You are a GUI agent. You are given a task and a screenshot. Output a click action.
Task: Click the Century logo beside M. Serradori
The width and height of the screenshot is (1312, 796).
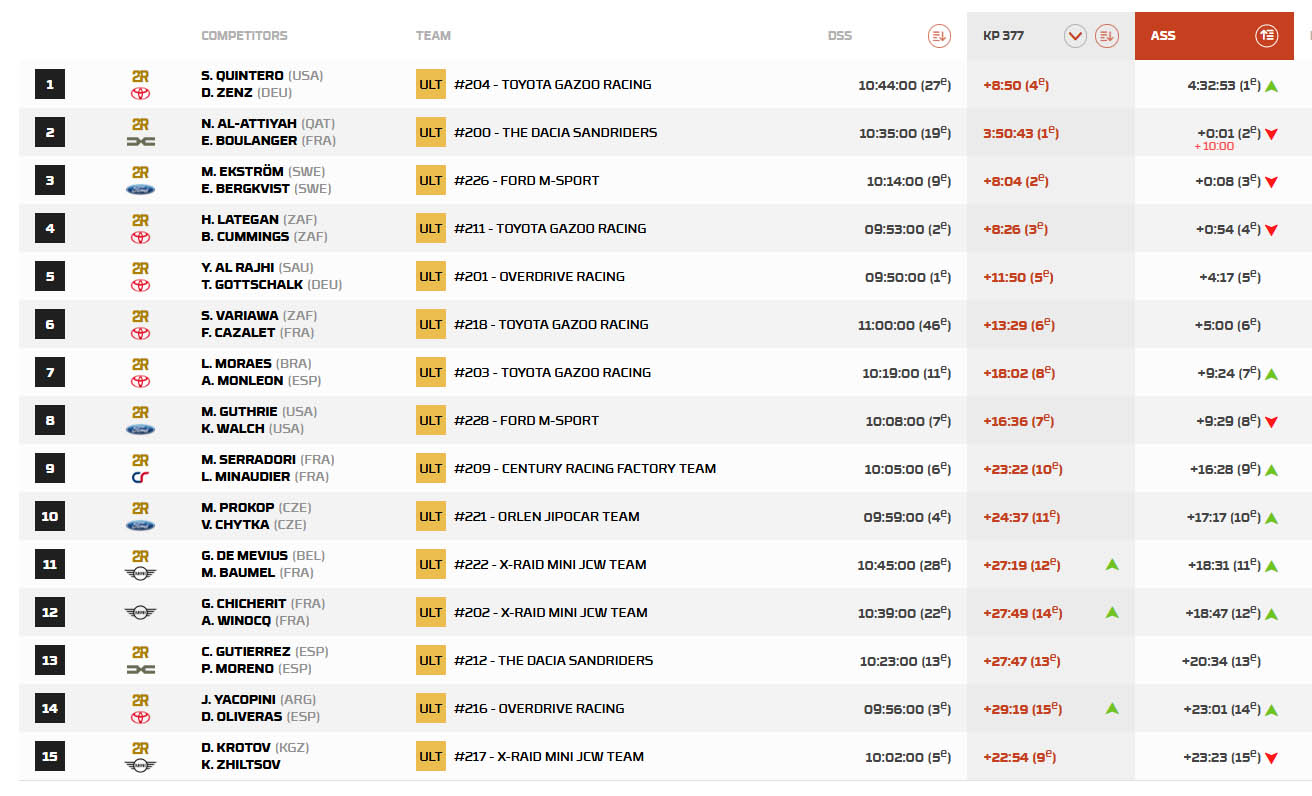pyautogui.click(x=140, y=477)
